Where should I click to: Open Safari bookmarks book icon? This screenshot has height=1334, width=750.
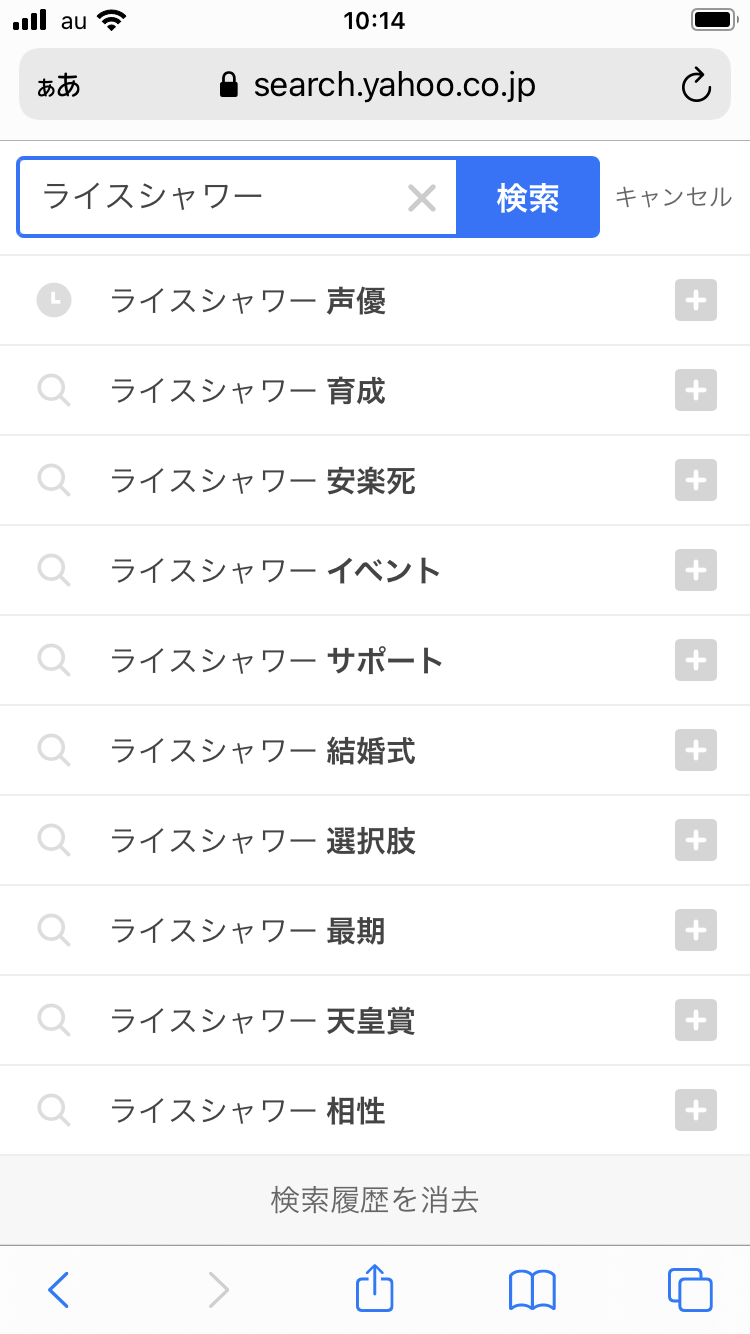point(532,1289)
